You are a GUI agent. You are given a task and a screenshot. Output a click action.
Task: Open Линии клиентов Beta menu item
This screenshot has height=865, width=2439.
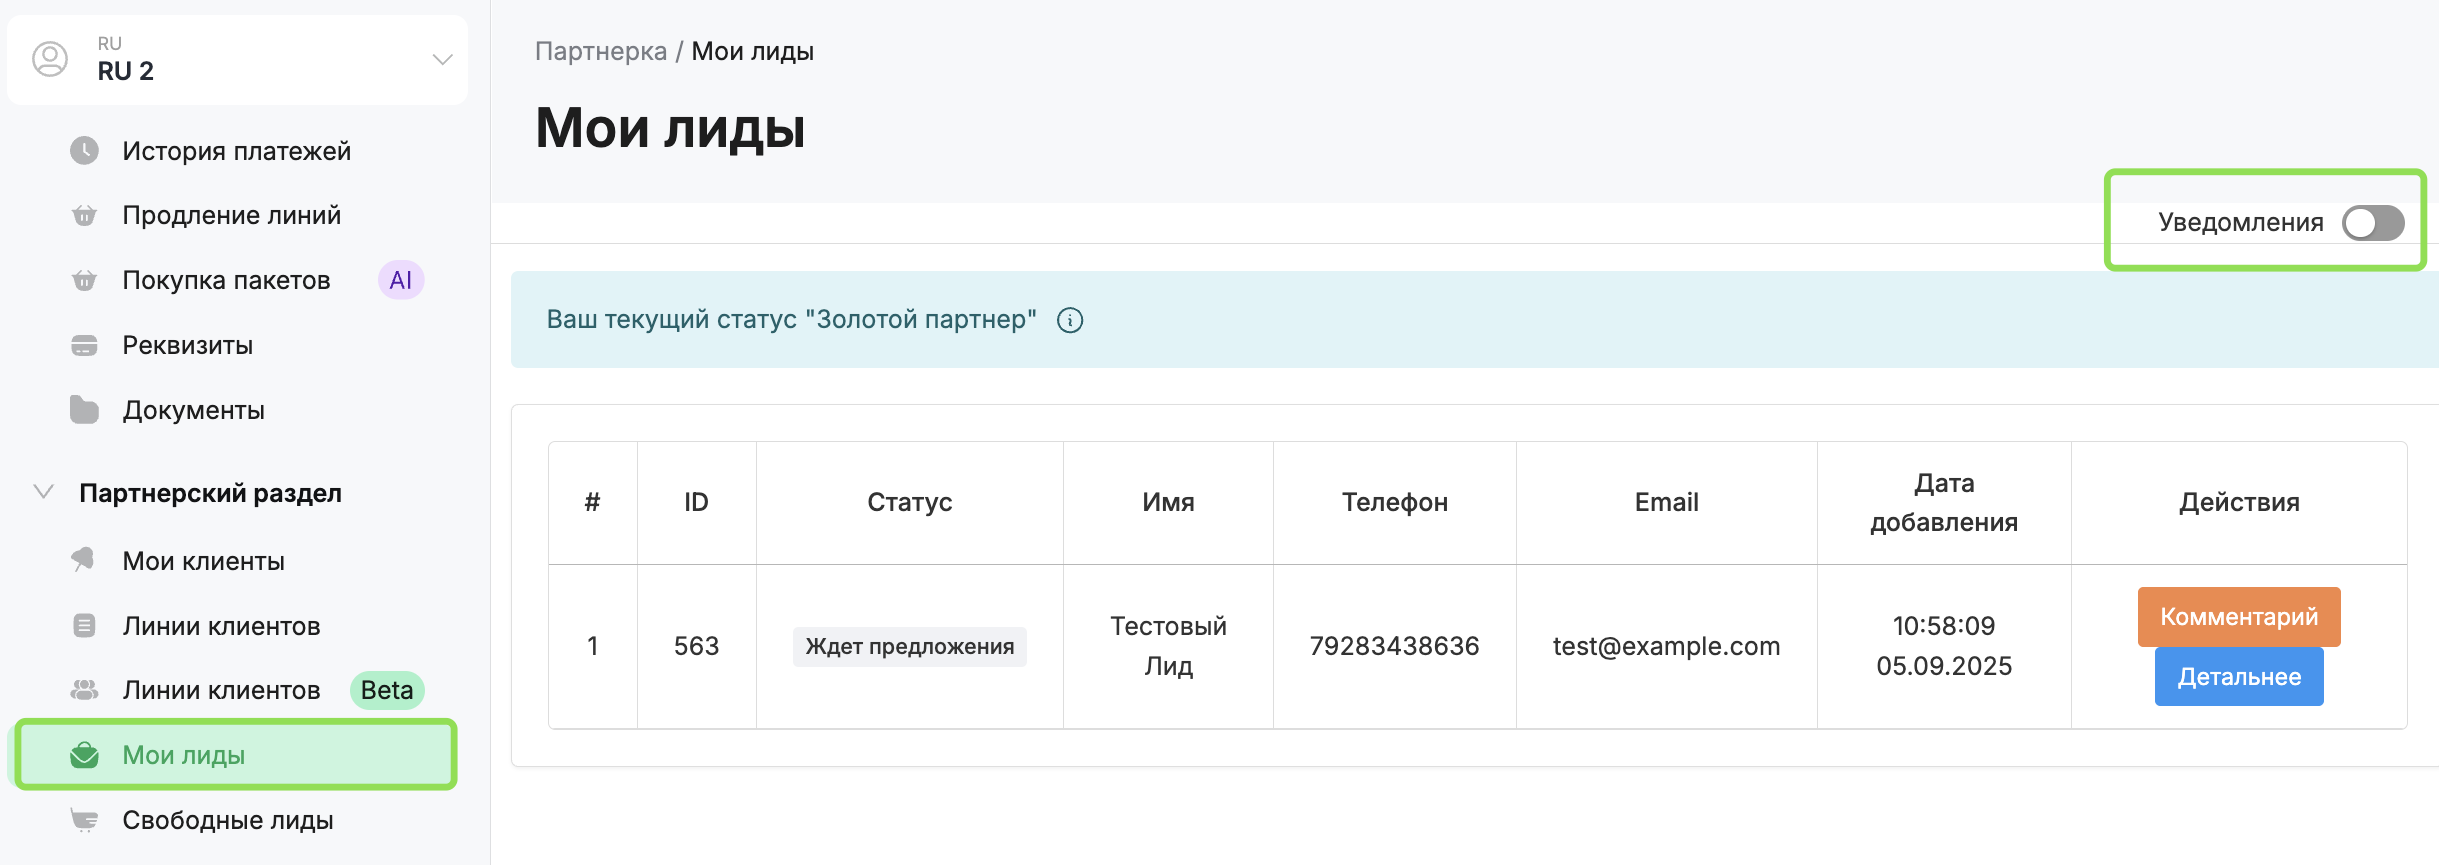pyautogui.click(x=221, y=691)
